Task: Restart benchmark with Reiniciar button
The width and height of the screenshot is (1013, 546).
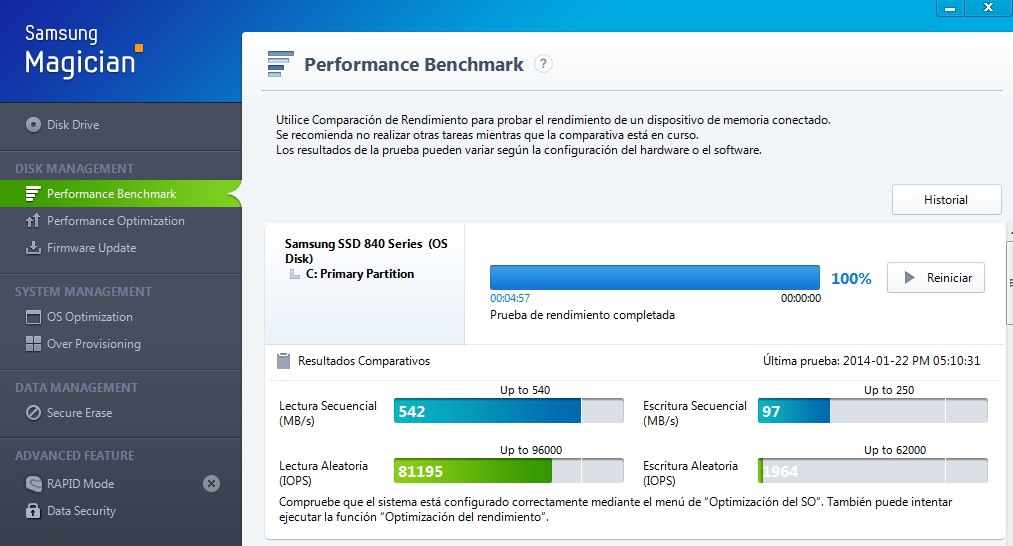Action: [x=935, y=278]
